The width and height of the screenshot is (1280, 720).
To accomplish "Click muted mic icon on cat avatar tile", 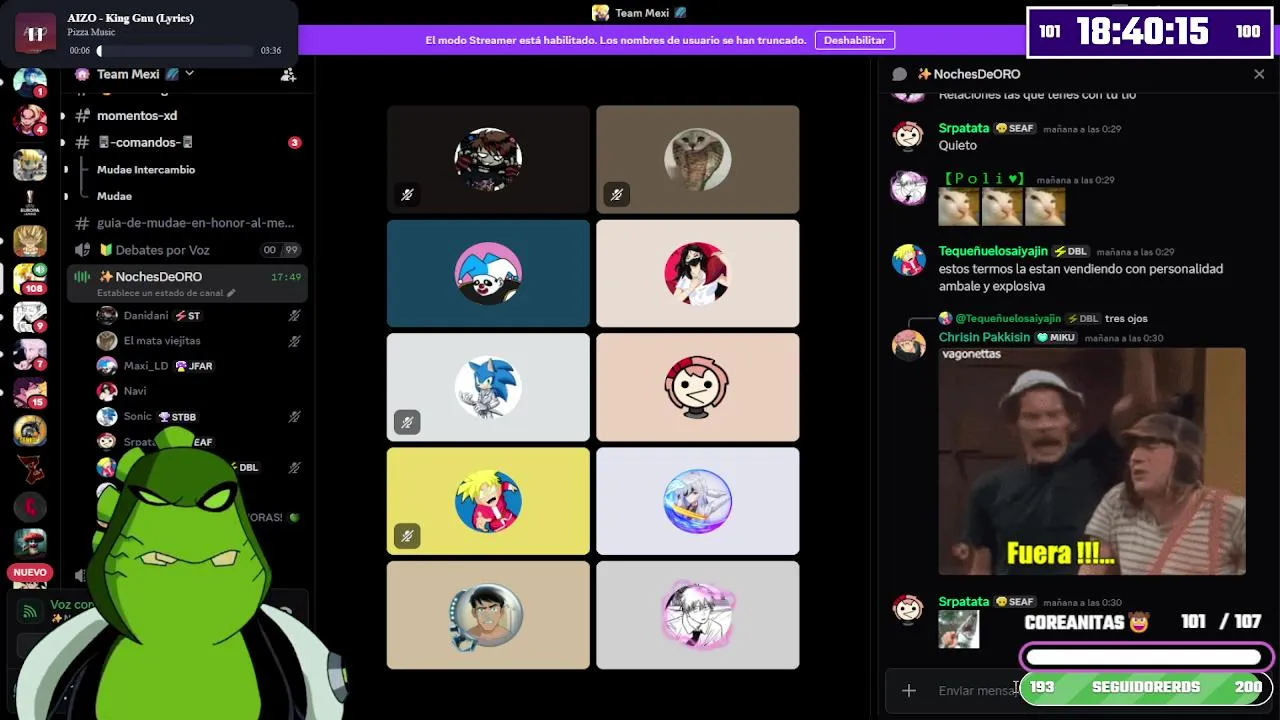I will 616,195.
